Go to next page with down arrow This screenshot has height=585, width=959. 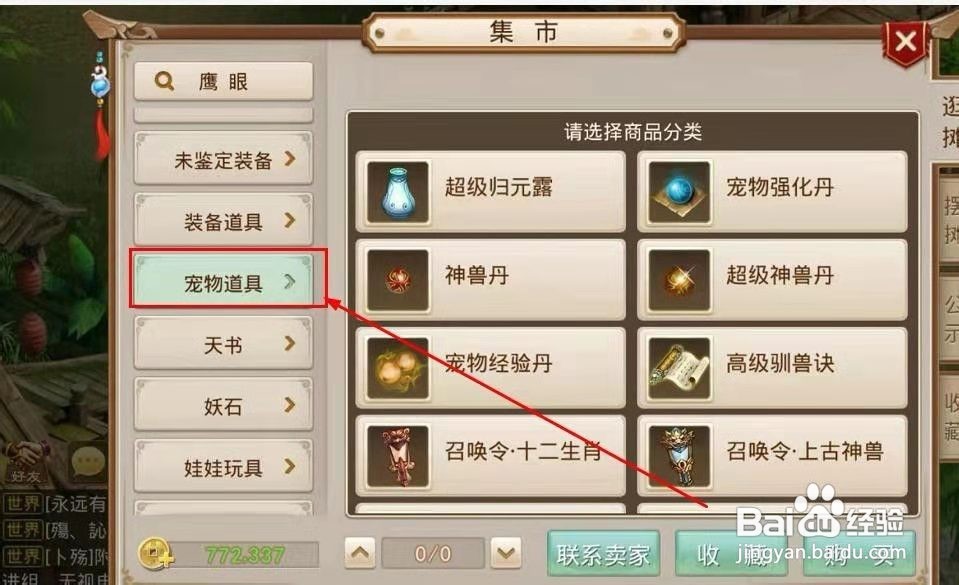506,553
